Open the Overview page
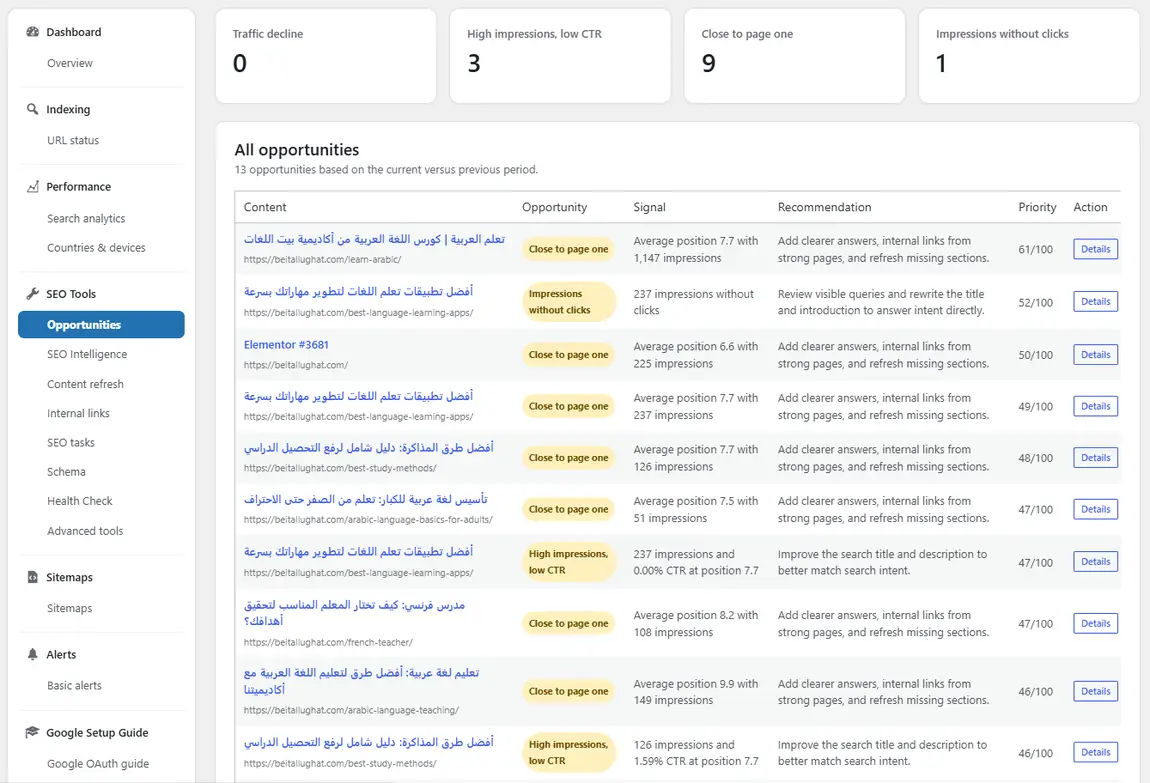This screenshot has height=783, width=1150. (70, 63)
